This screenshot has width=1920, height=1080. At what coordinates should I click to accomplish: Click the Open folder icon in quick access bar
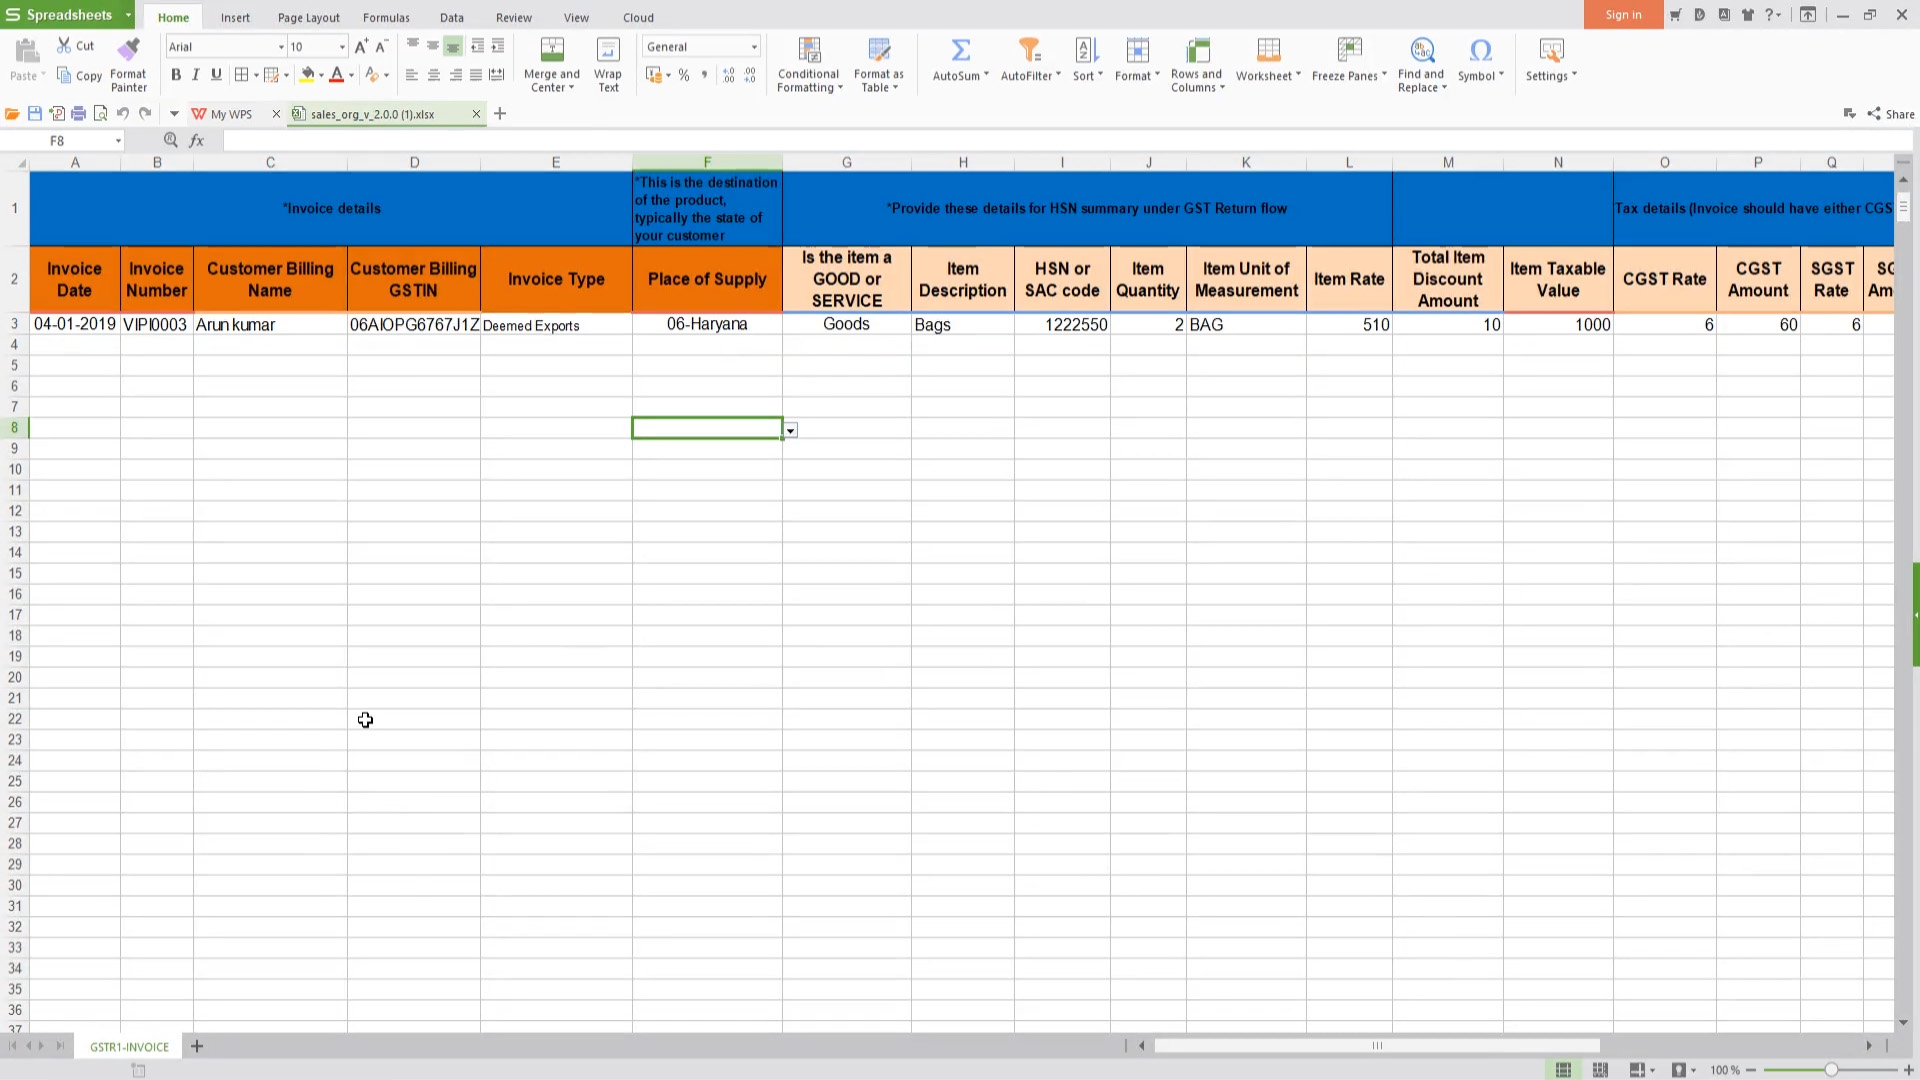[x=12, y=114]
